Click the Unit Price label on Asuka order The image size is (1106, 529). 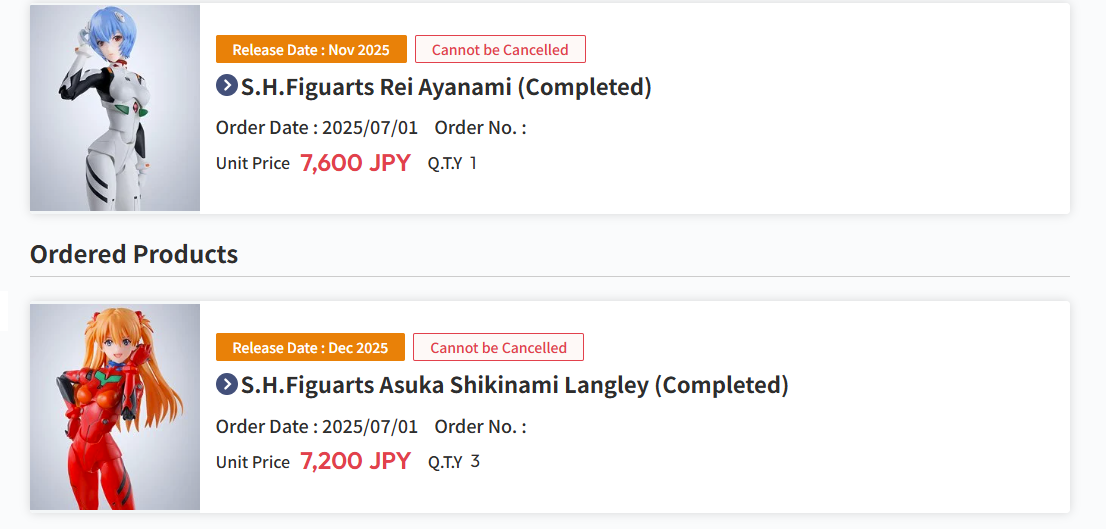point(253,462)
